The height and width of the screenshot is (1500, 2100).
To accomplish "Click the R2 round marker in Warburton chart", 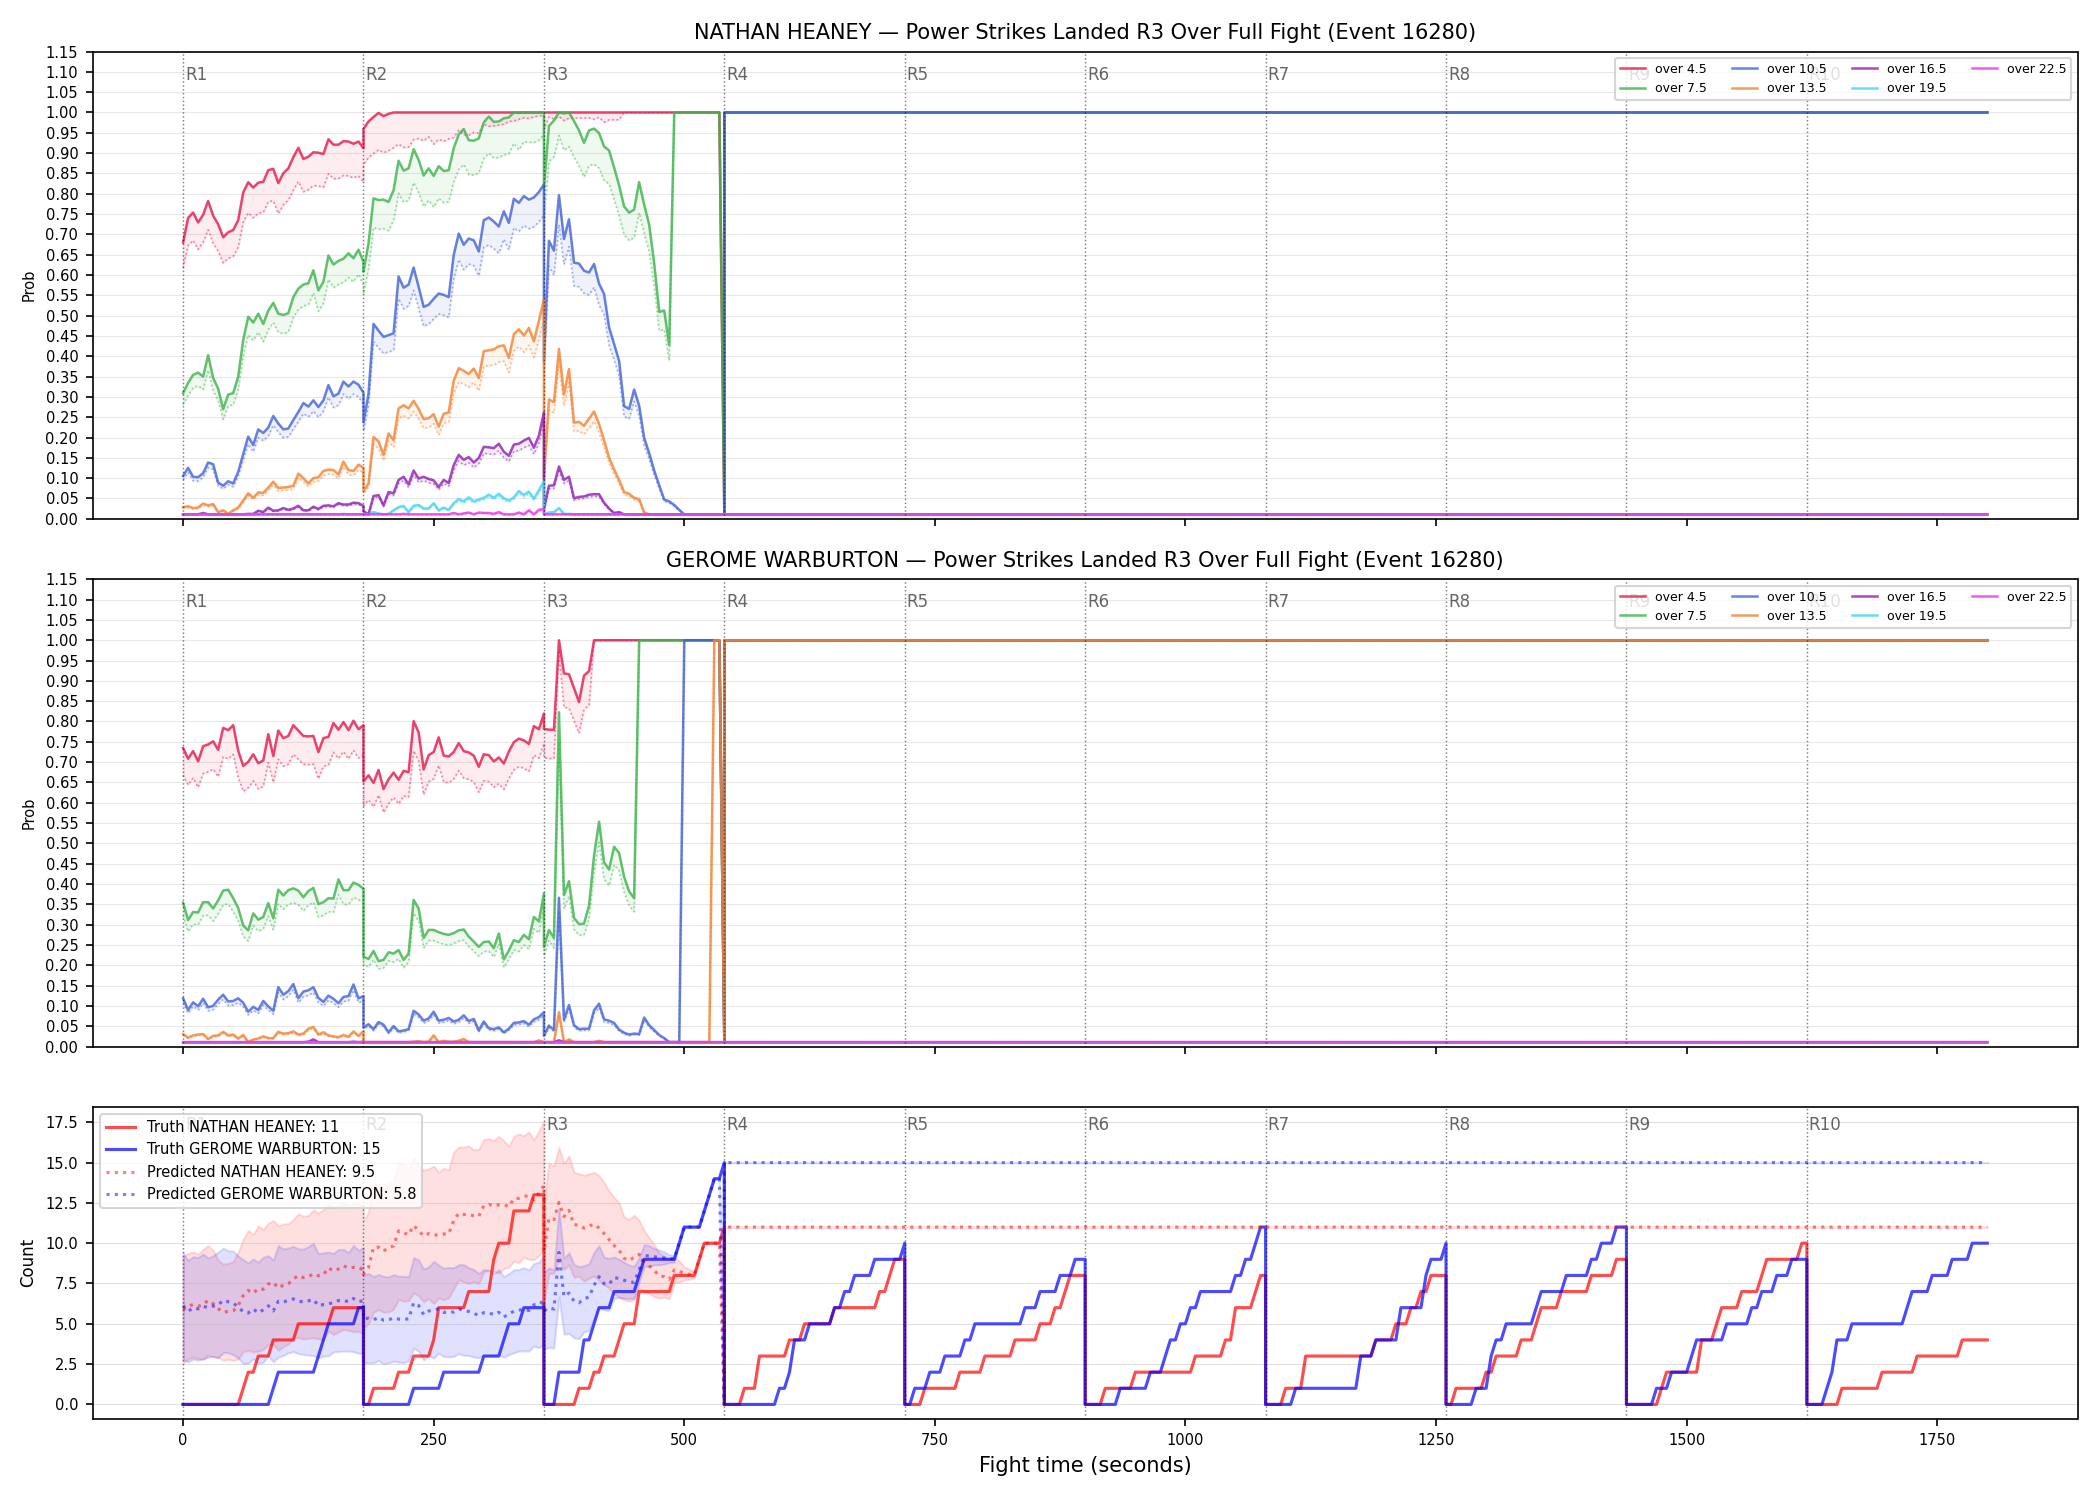I will pos(376,601).
